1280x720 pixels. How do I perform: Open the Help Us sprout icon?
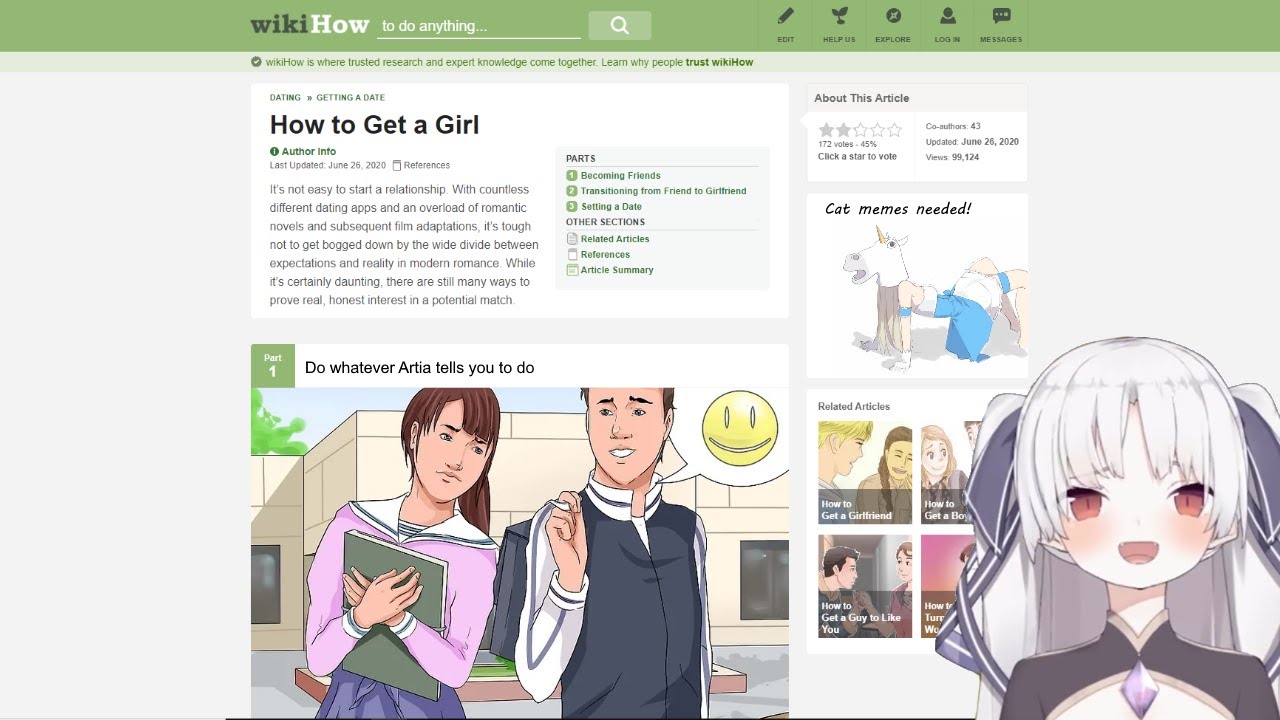click(x=839, y=16)
